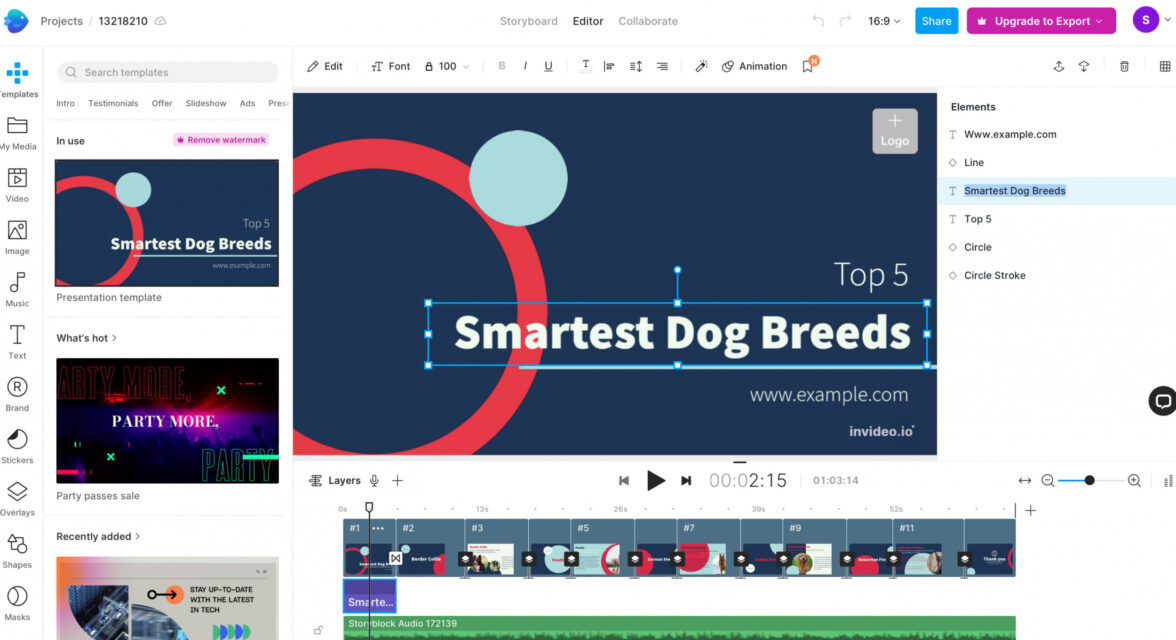Click the Redo arrow
The height and width of the screenshot is (640, 1176).
point(845,21)
